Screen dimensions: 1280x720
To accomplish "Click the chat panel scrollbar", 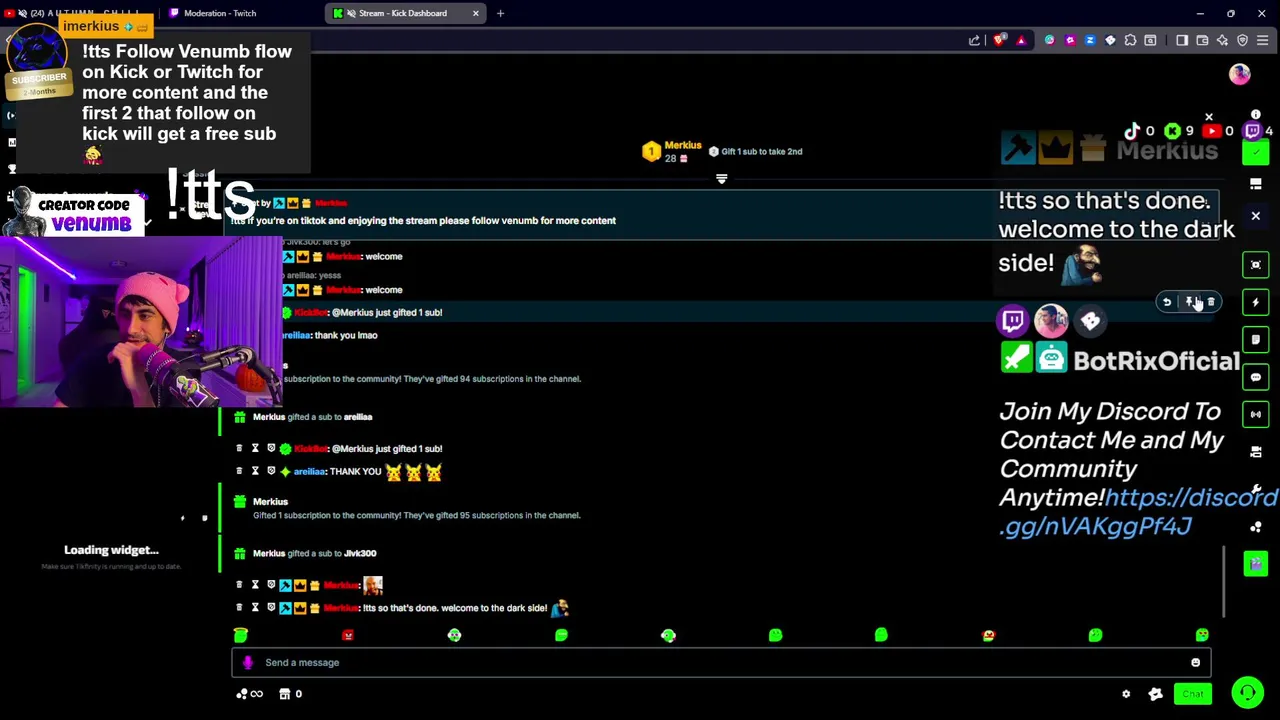I will coord(1223,582).
